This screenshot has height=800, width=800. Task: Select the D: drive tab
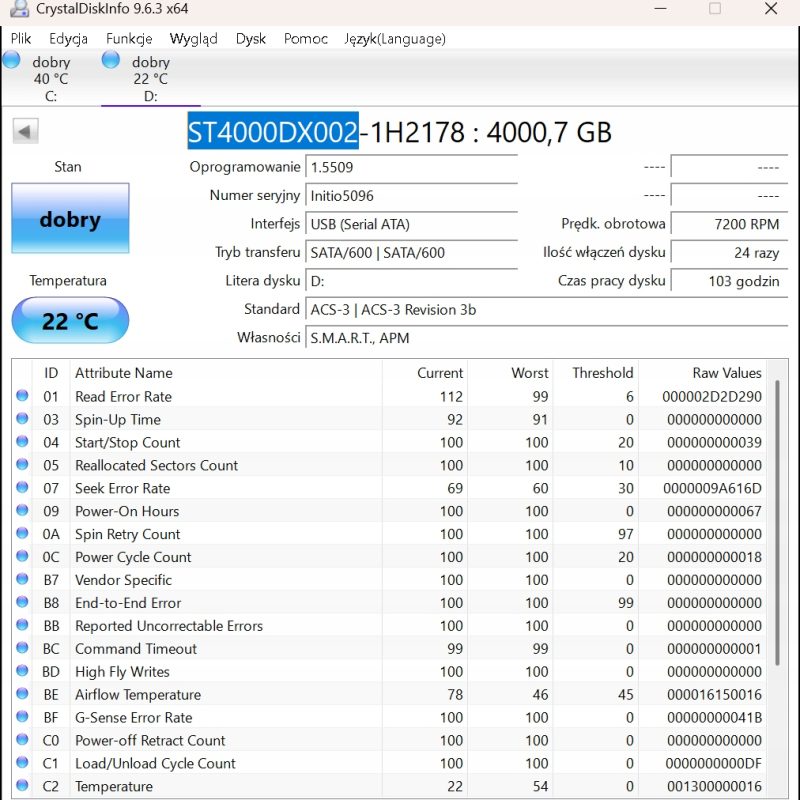(150, 79)
